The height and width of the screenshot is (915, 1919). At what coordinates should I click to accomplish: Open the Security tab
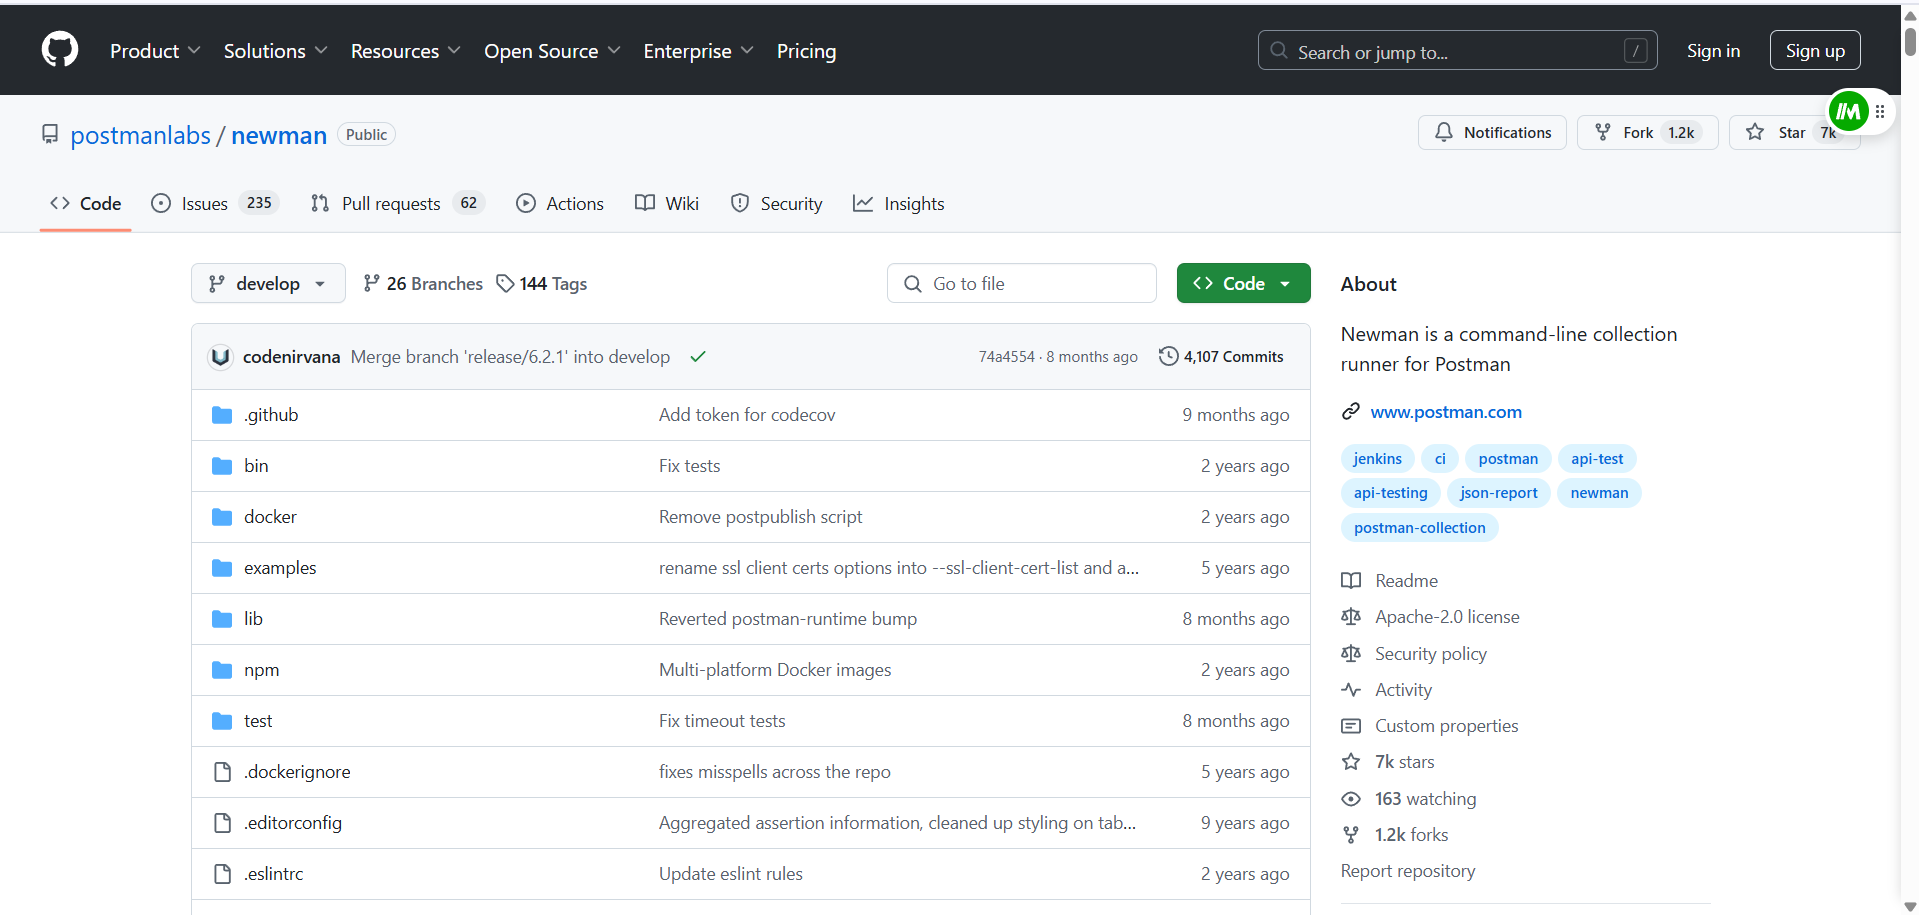[x=777, y=203]
